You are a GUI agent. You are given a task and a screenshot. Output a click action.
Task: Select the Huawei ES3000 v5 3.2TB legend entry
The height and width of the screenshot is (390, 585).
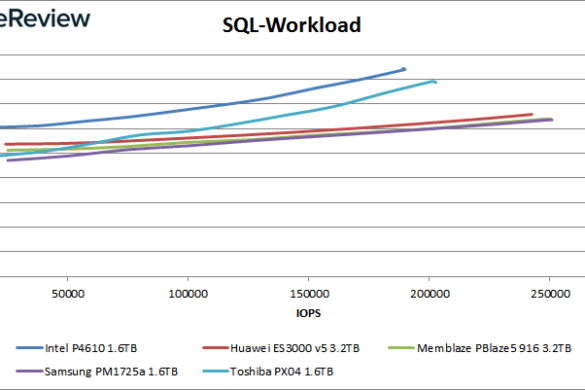pyautogui.click(x=281, y=348)
